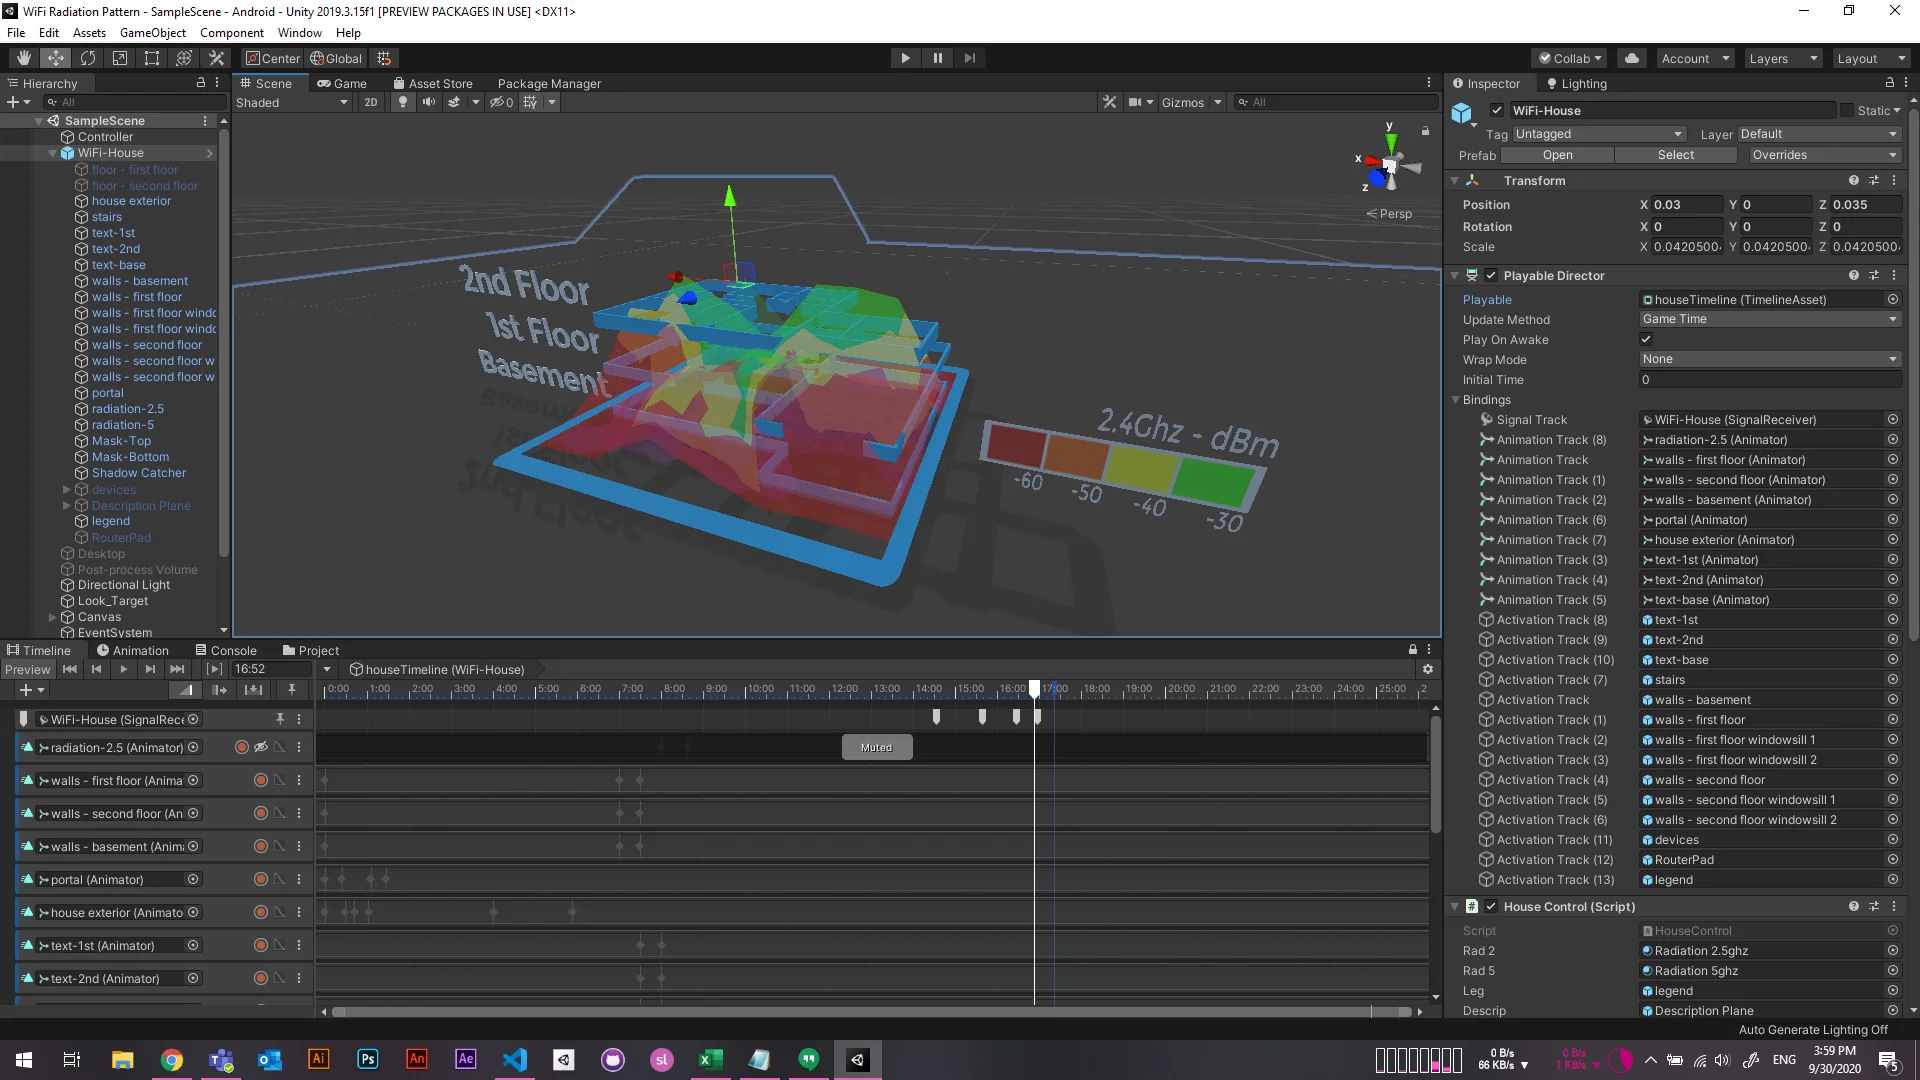Screen dimensions: 1920x1080
Task: Open the GameObject menu
Action: pos(153,33)
